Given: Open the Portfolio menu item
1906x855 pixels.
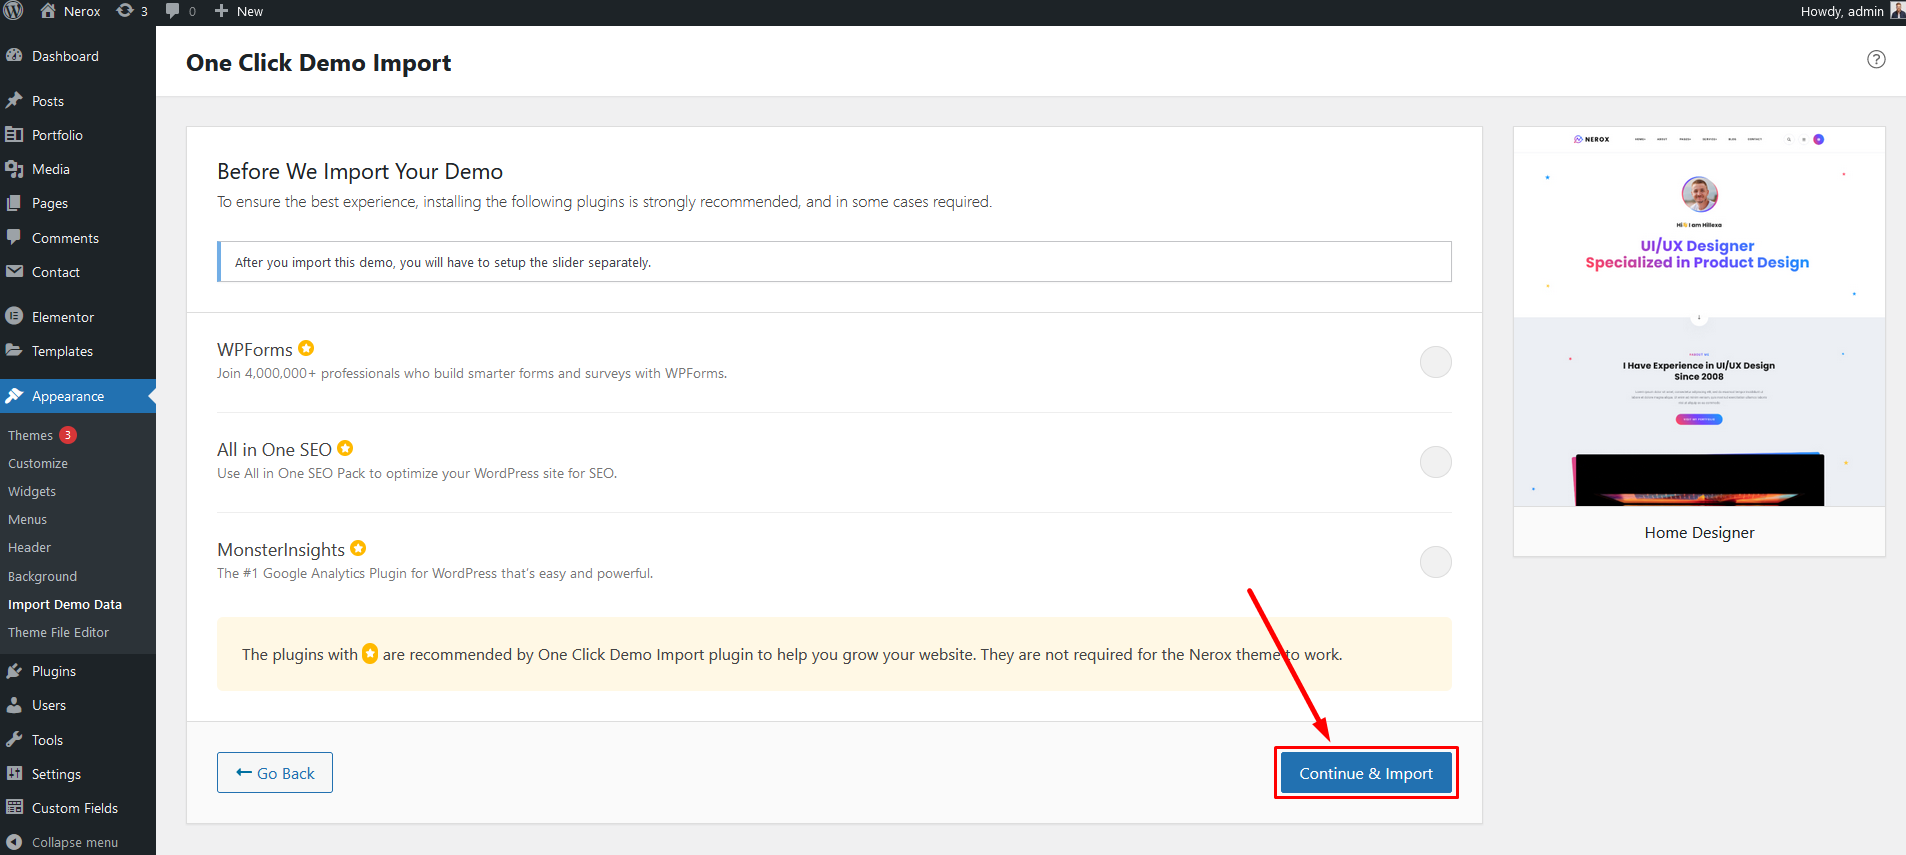Looking at the screenshot, I should coord(78,135).
